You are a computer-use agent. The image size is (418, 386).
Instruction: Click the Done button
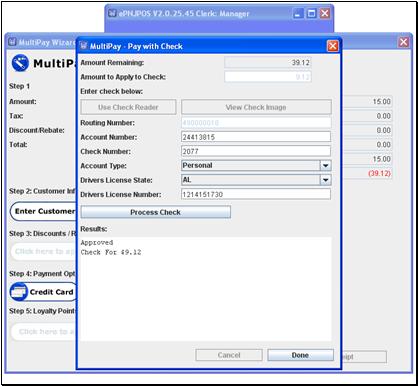[x=300, y=355]
